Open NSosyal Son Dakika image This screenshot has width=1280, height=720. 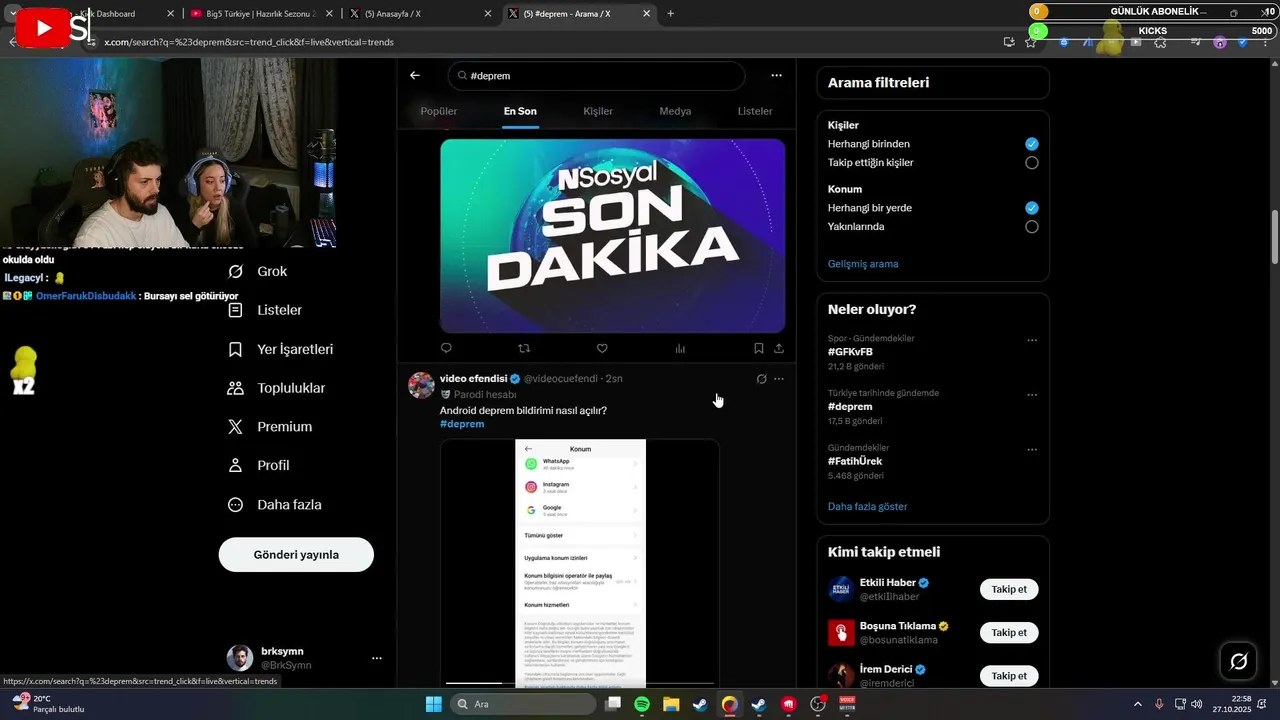tap(612, 236)
